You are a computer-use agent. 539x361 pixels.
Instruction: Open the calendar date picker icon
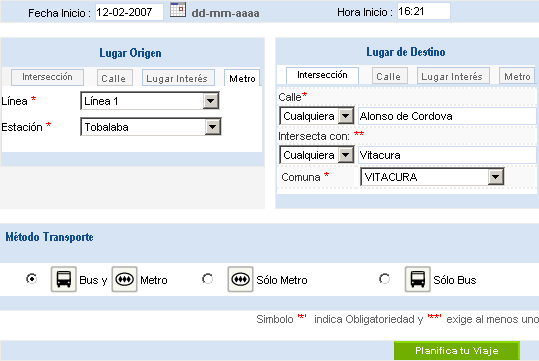pos(178,10)
